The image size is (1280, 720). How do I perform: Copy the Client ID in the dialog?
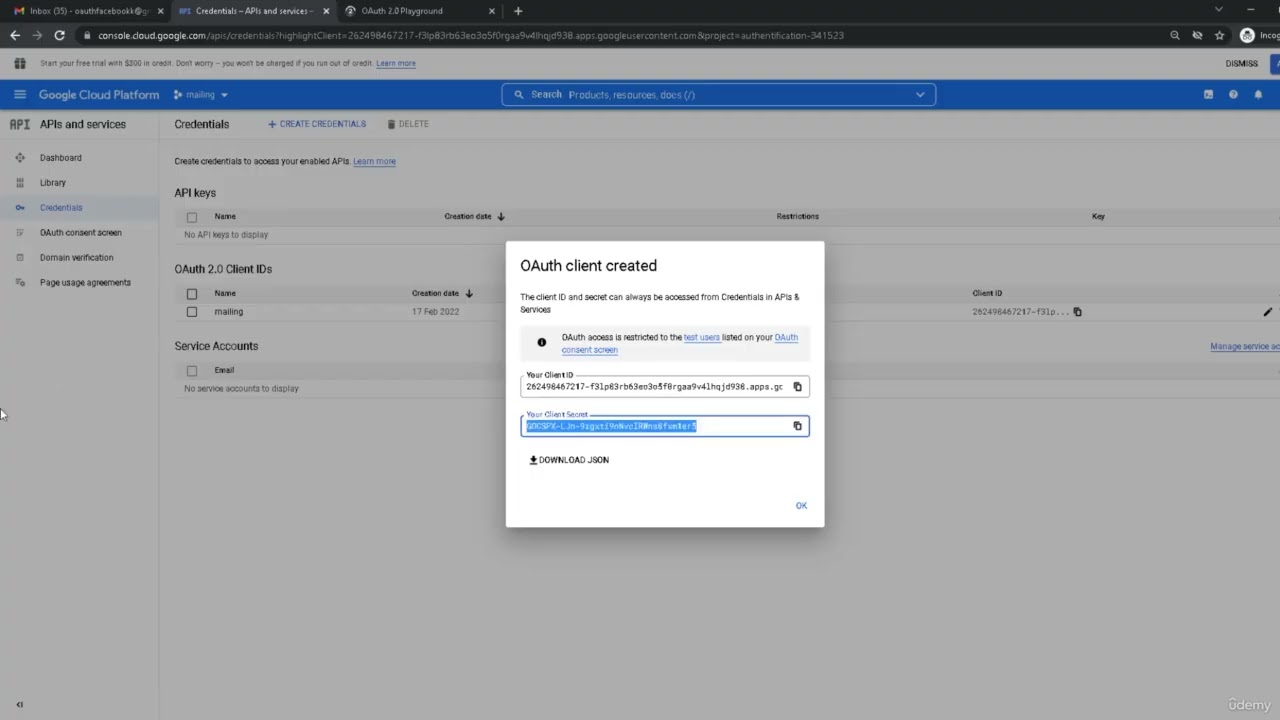797,387
